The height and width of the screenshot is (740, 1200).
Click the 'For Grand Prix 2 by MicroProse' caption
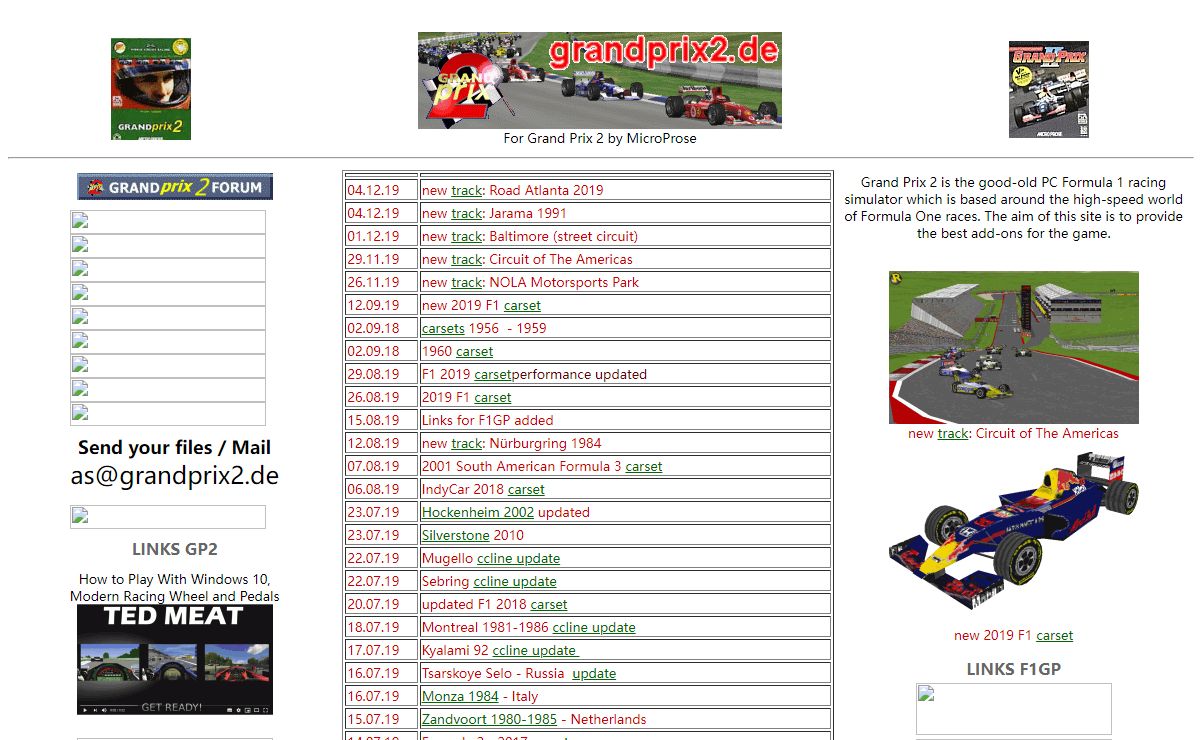coord(600,138)
